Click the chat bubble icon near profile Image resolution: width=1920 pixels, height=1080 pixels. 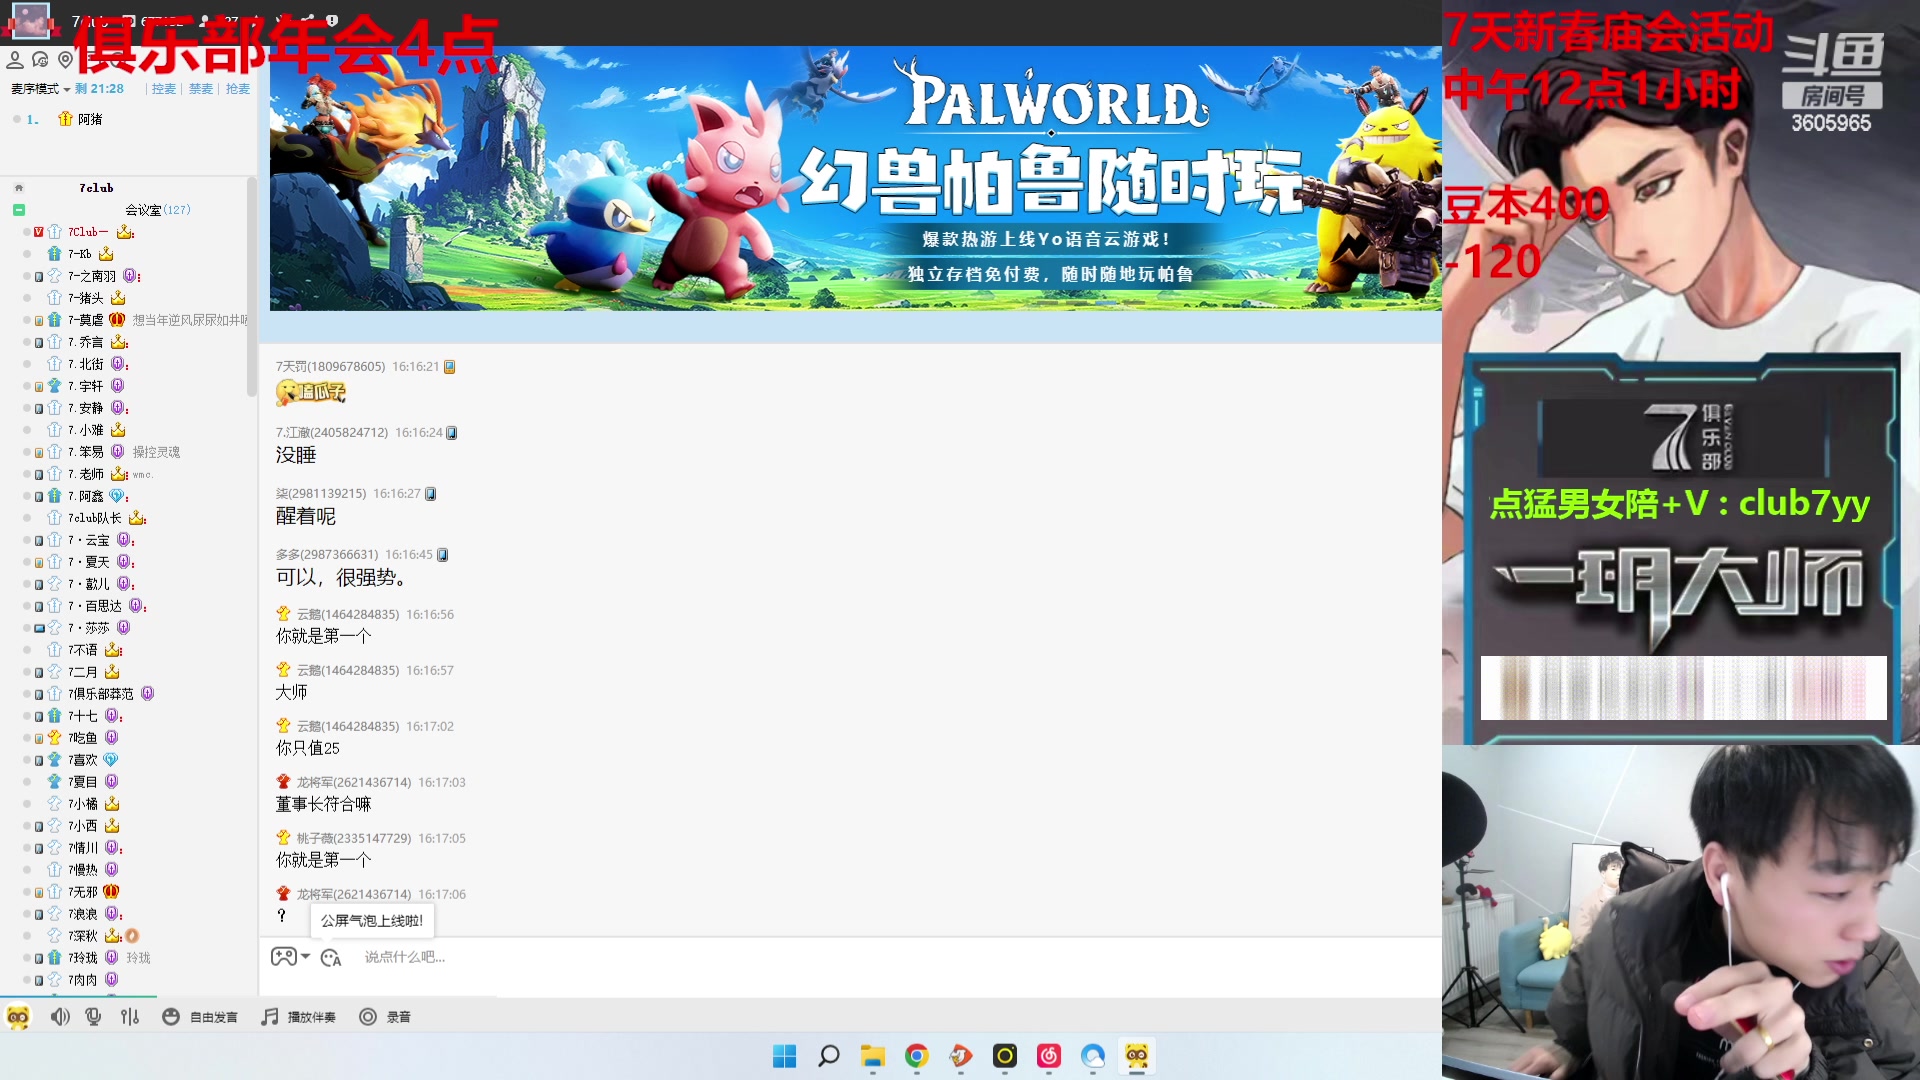click(x=40, y=60)
